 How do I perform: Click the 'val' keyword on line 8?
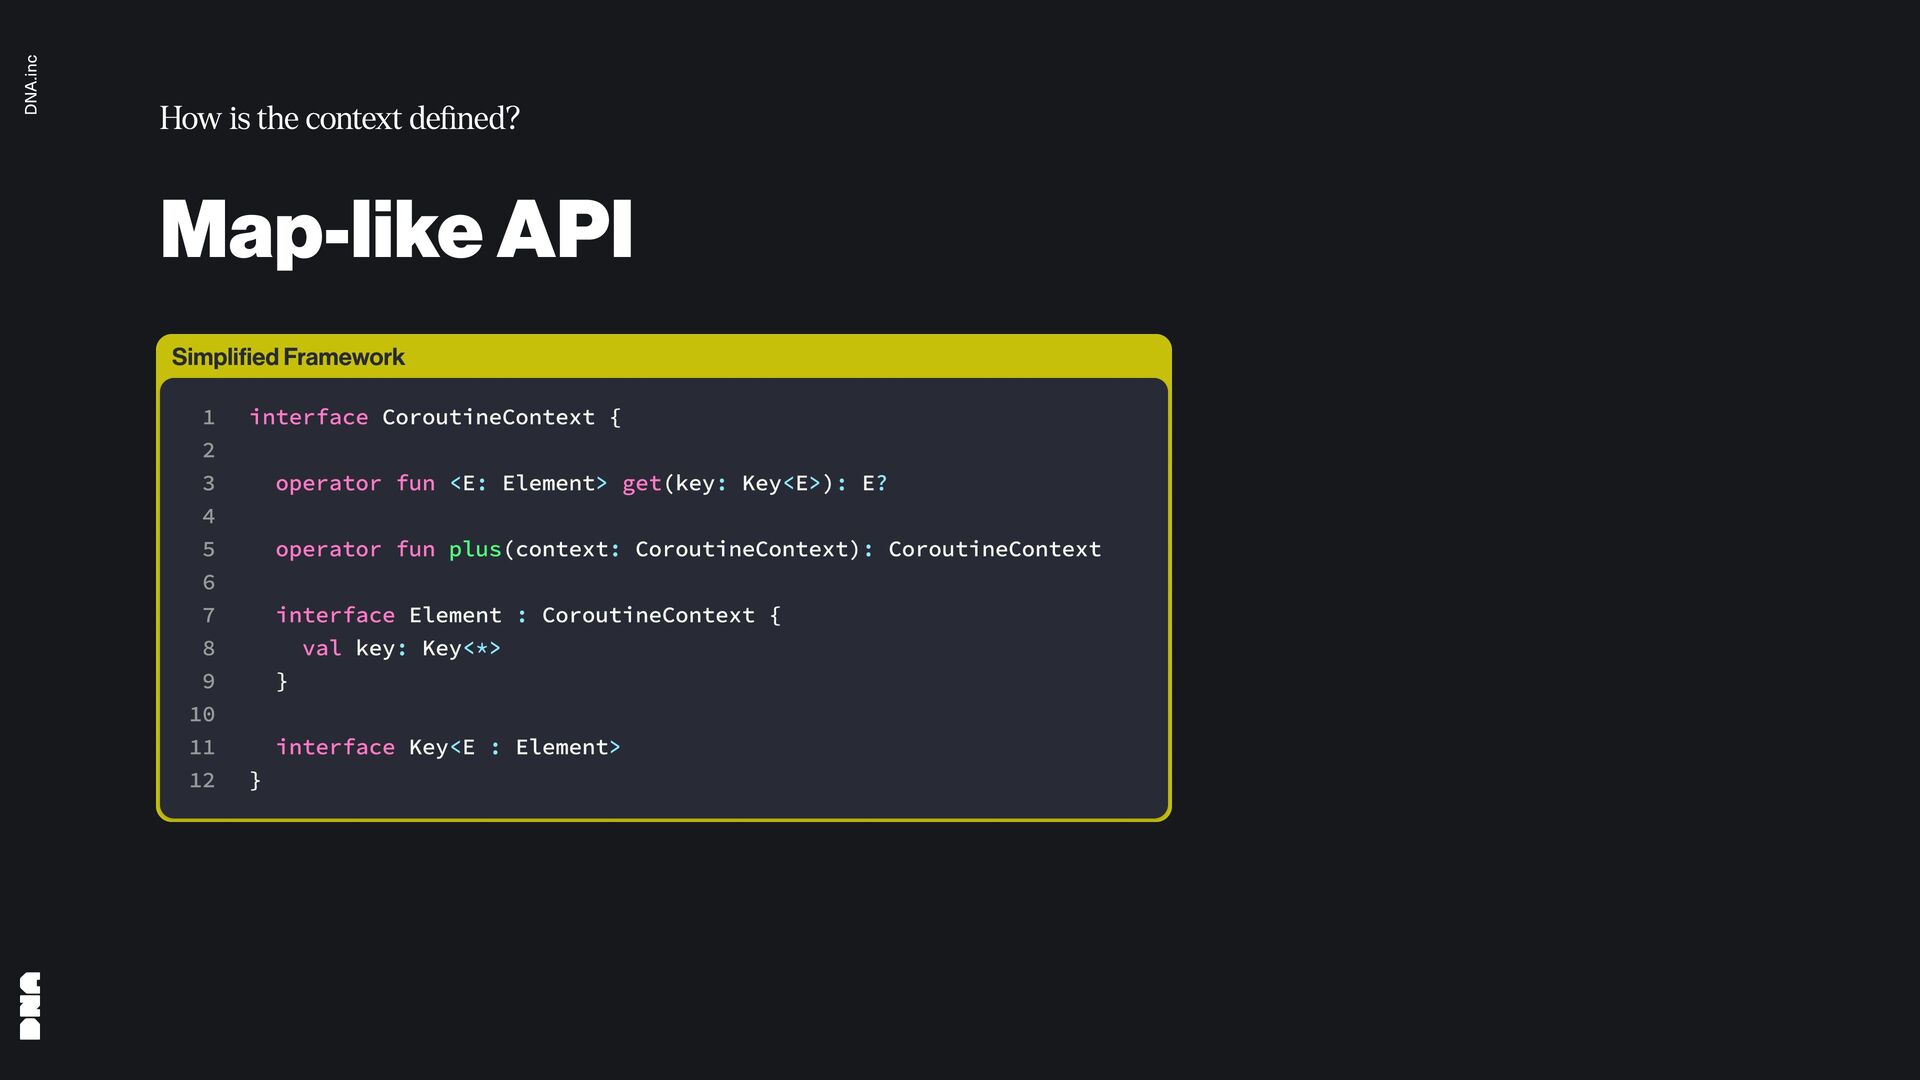click(321, 649)
